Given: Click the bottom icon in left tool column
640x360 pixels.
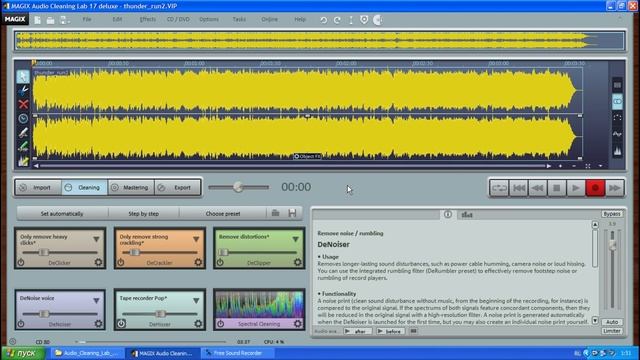Looking at the screenshot, I should 23,161.
